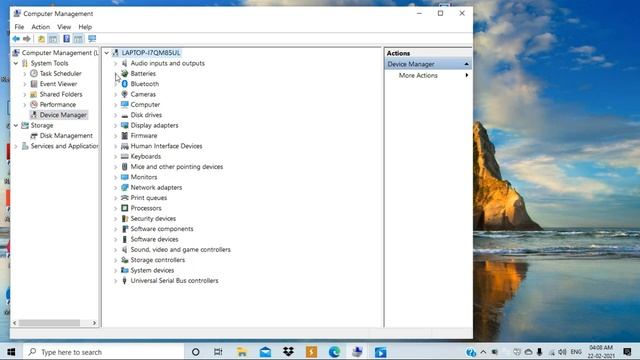Click the Processors icon
The width and height of the screenshot is (640, 360).
[124, 208]
